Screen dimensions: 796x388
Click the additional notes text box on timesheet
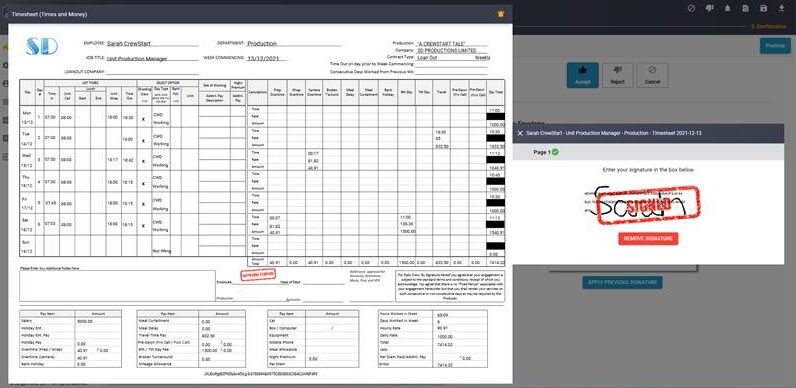tap(117, 286)
